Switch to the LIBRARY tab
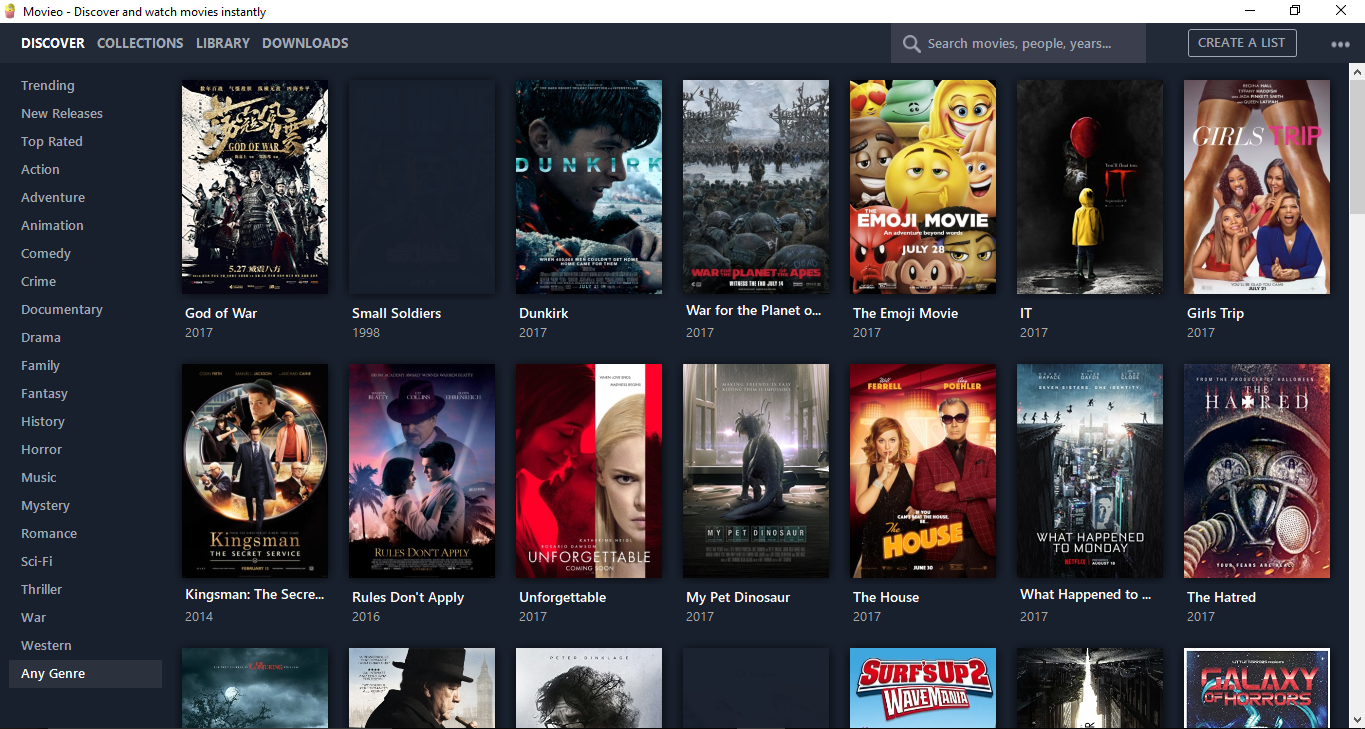 pos(222,43)
